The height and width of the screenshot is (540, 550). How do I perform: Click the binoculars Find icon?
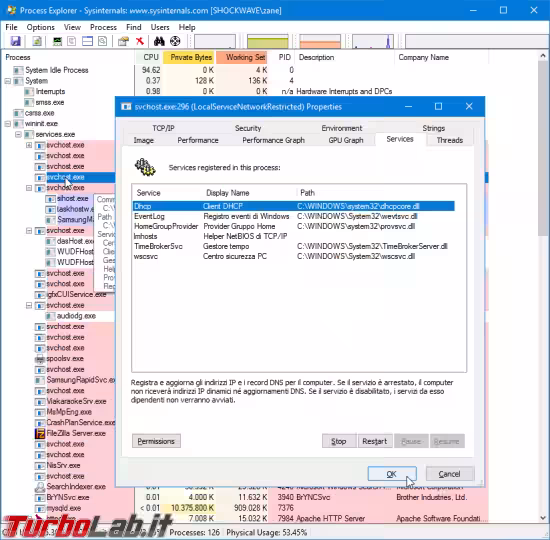click(159, 41)
